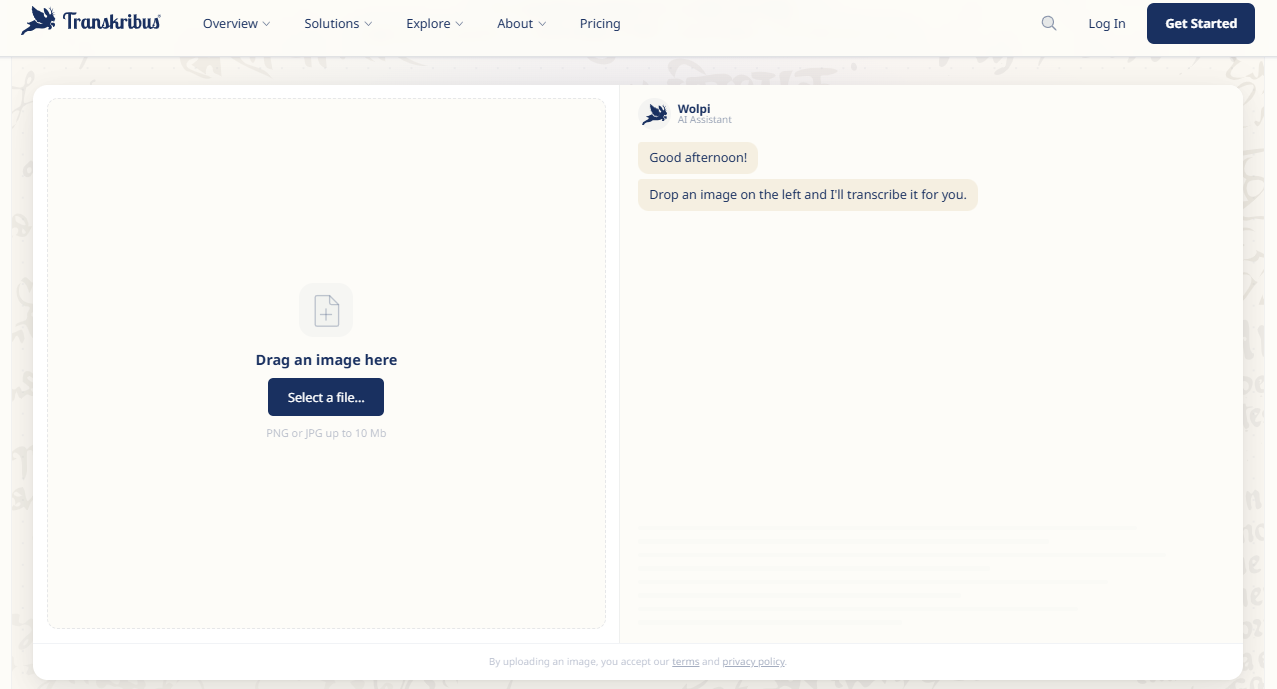Click the 'AI Assistant' subtitle text
Viewport: 1277px width, 689px height.
(x=704, y=120)
